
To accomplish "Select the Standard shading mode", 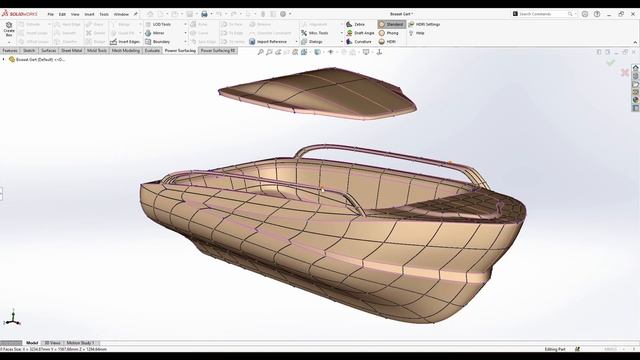I will (x=391, y=24).
